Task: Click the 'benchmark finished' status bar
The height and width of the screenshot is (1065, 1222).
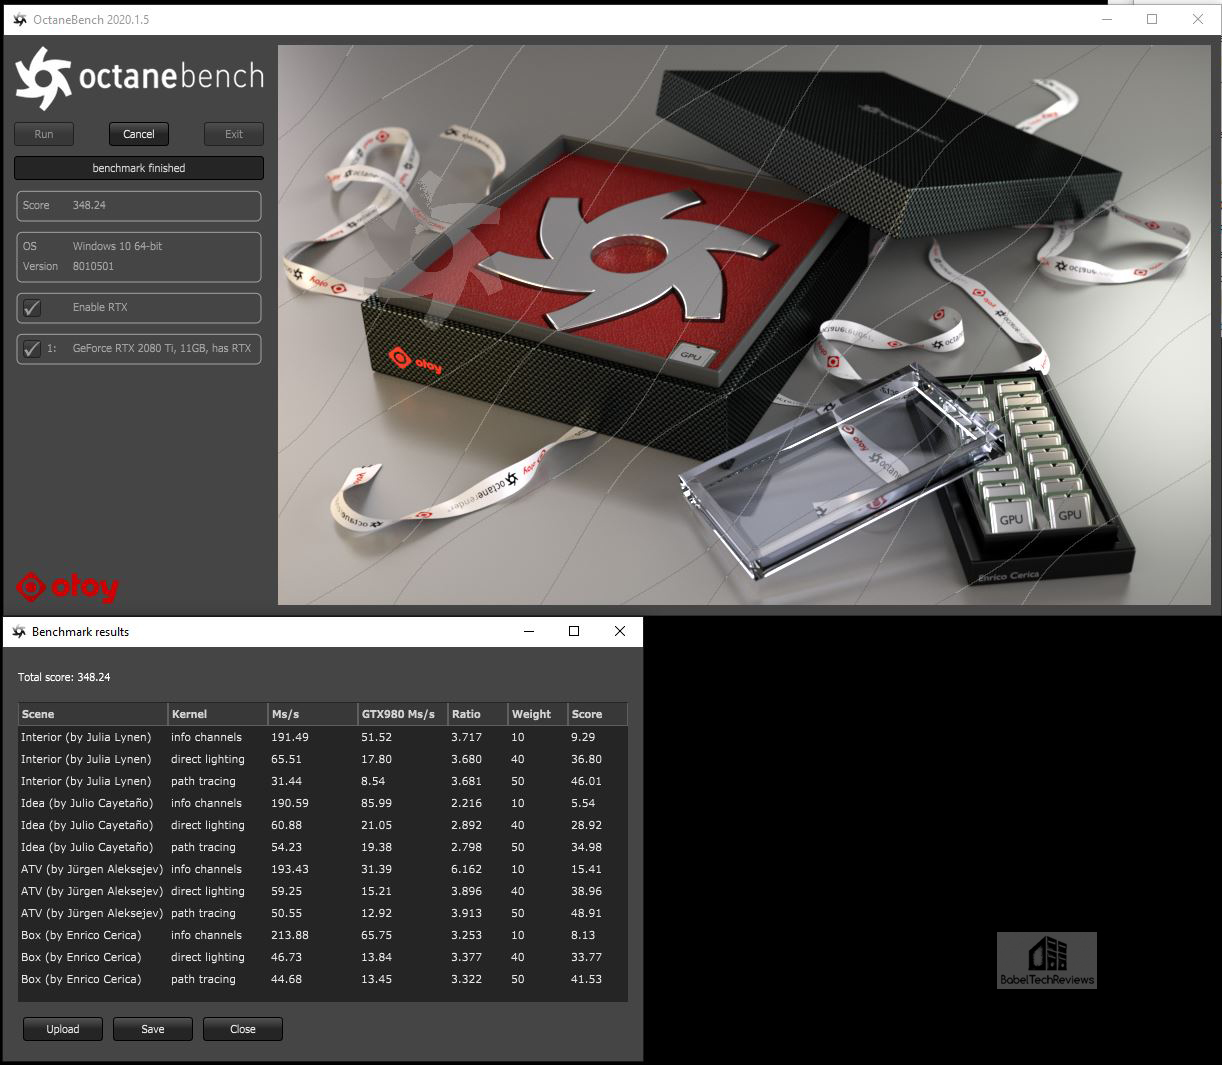Action: [139, 168]
